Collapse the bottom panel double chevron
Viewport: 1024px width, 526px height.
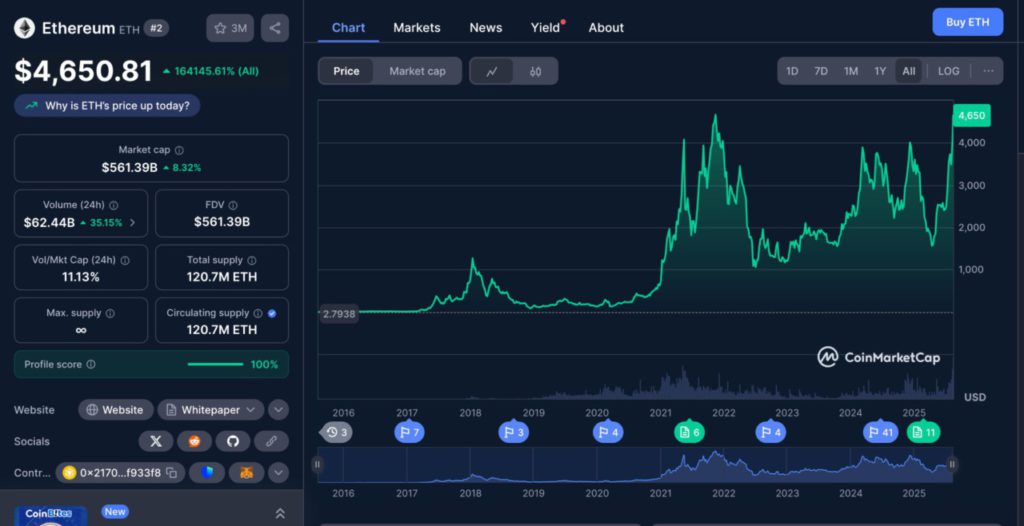pos(280,514)
